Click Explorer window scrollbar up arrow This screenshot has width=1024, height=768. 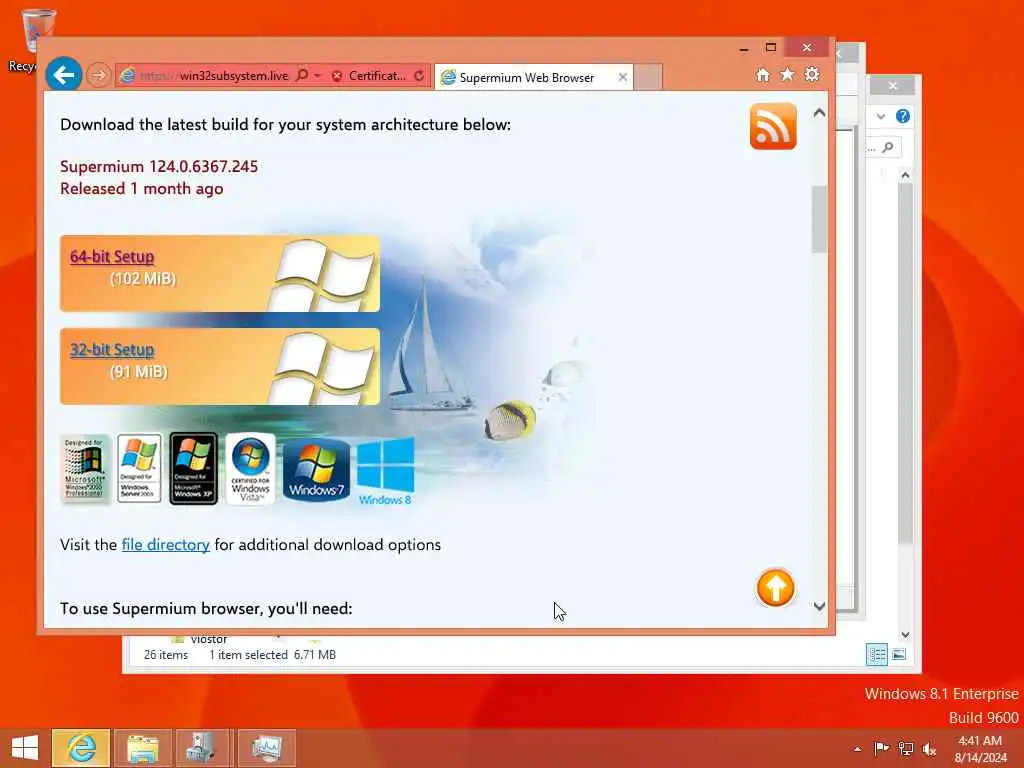[x=905, y=175]
